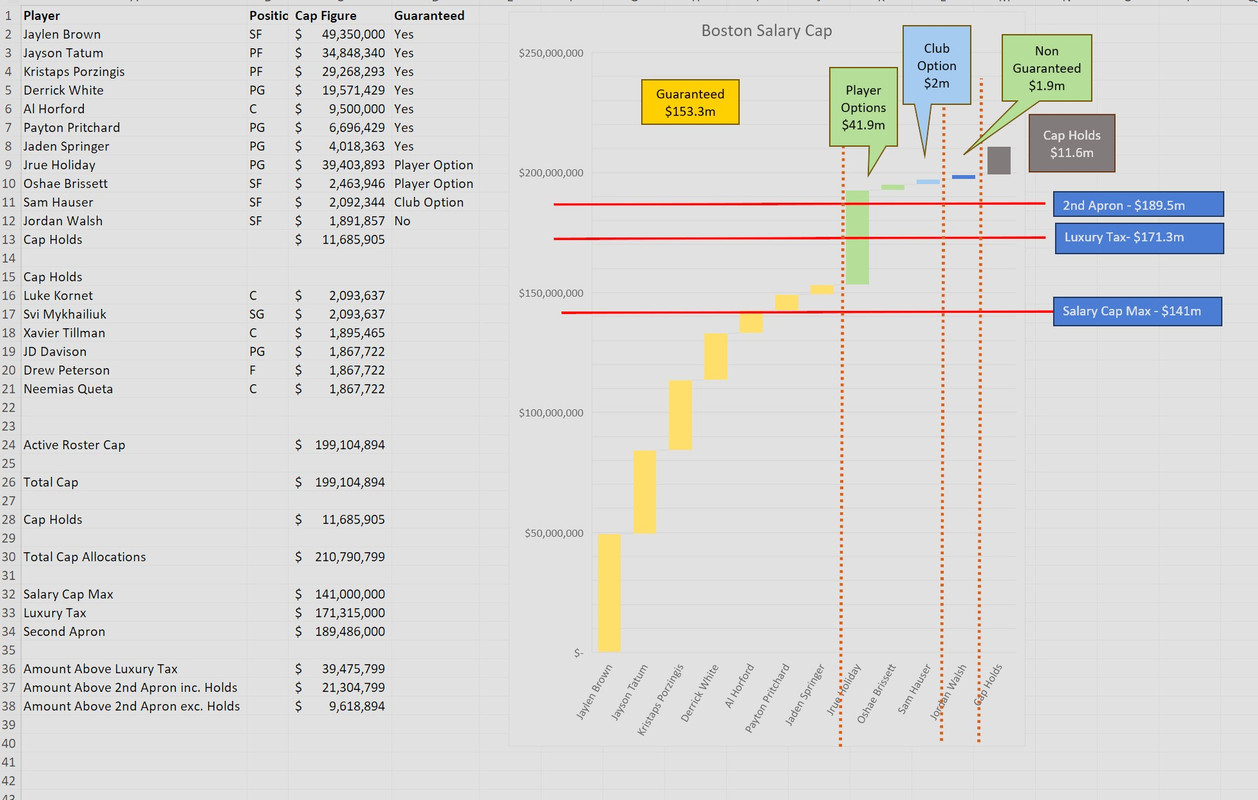
Task: Click the 2nd Apron - $189.5m label box
Action: click(x=1138, y=205)
